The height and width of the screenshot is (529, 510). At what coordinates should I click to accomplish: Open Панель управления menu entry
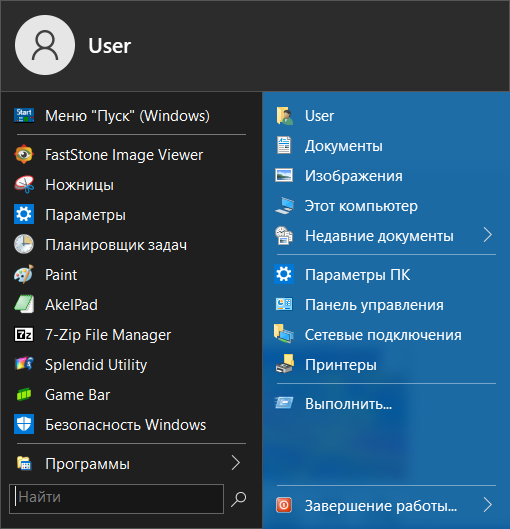(386, 305)
